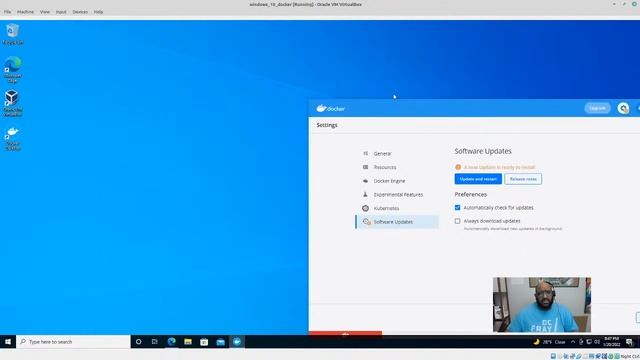Select Experimental Features in the settings sidebar
The height and width of the screenshot is (360, 640).
click(397, 194)
